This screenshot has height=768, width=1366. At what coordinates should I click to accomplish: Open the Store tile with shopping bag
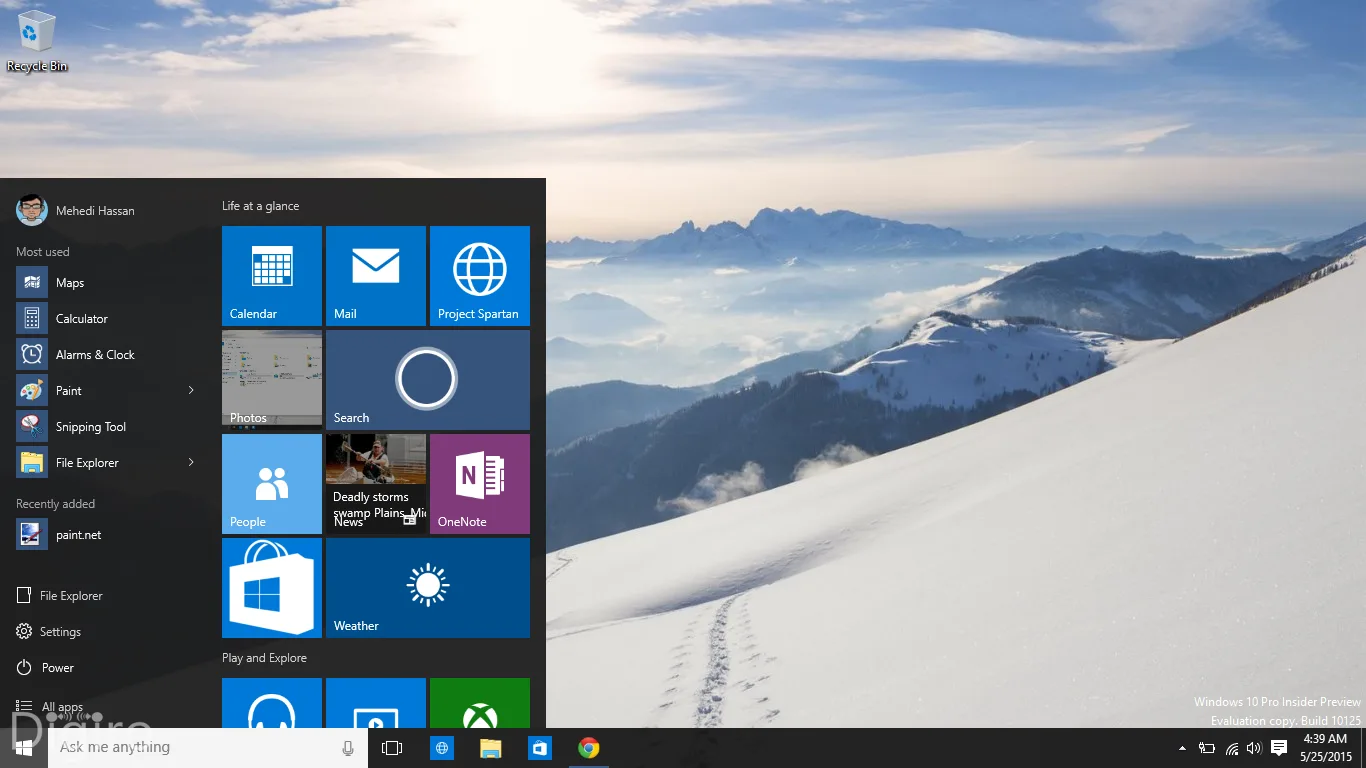[272, 588]
